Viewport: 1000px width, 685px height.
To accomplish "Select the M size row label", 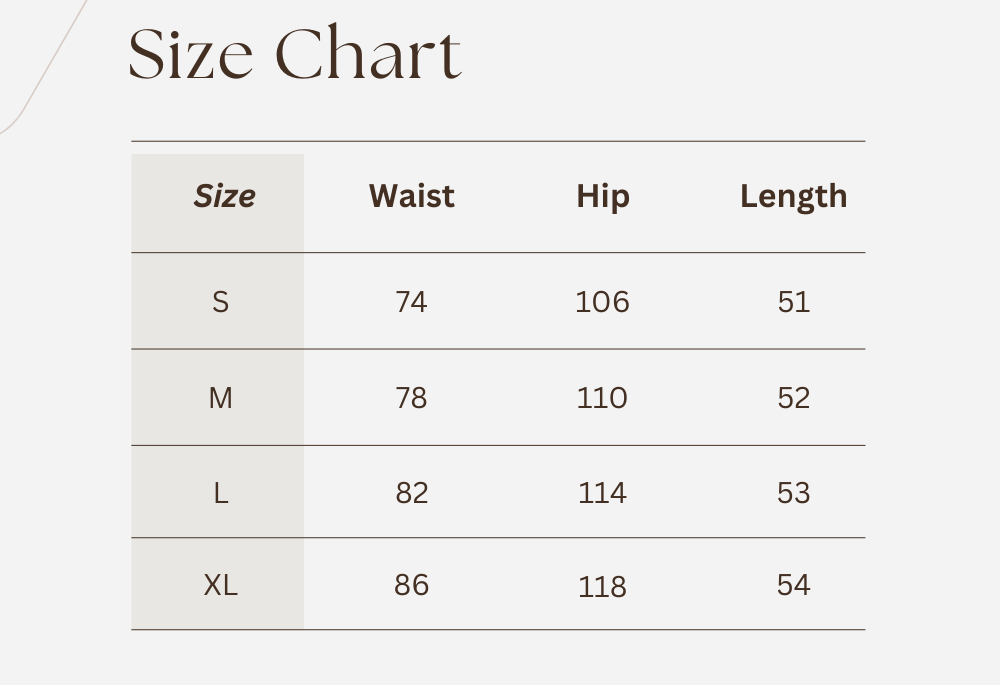I will coord(221,398).
